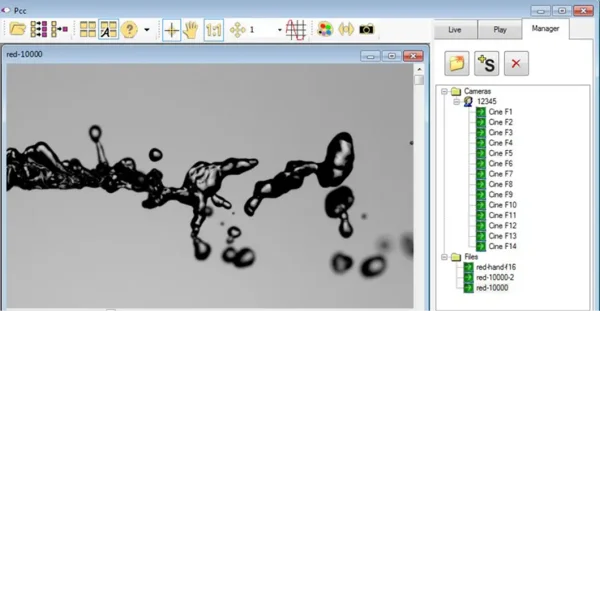Open the color image tools icon

(325, 30)
